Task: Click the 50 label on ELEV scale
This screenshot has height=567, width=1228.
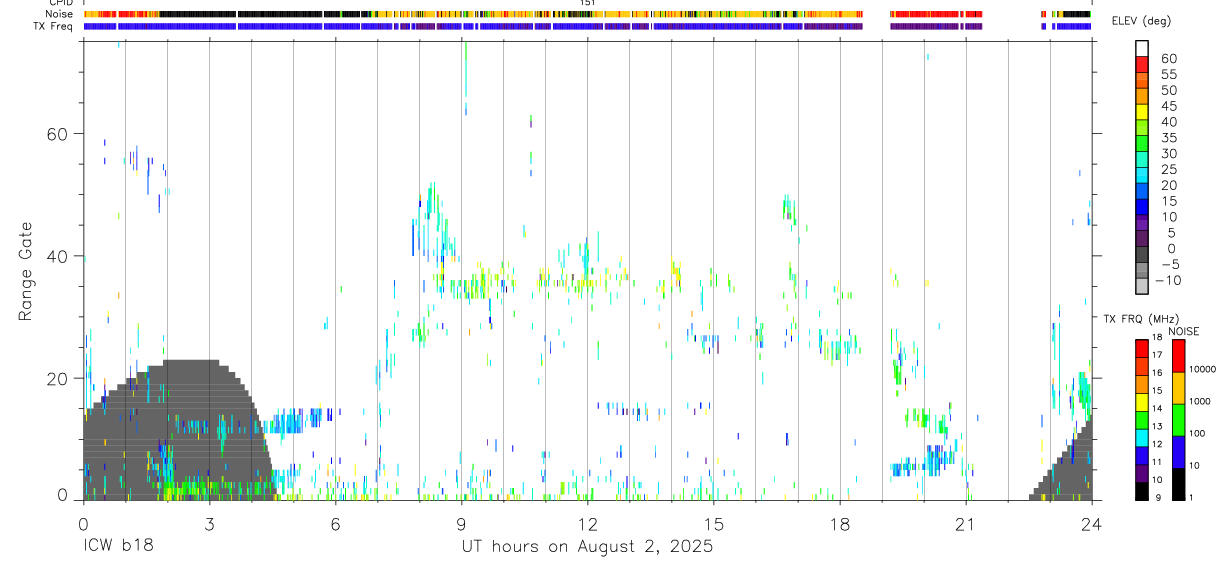Action: [1168, 91]
